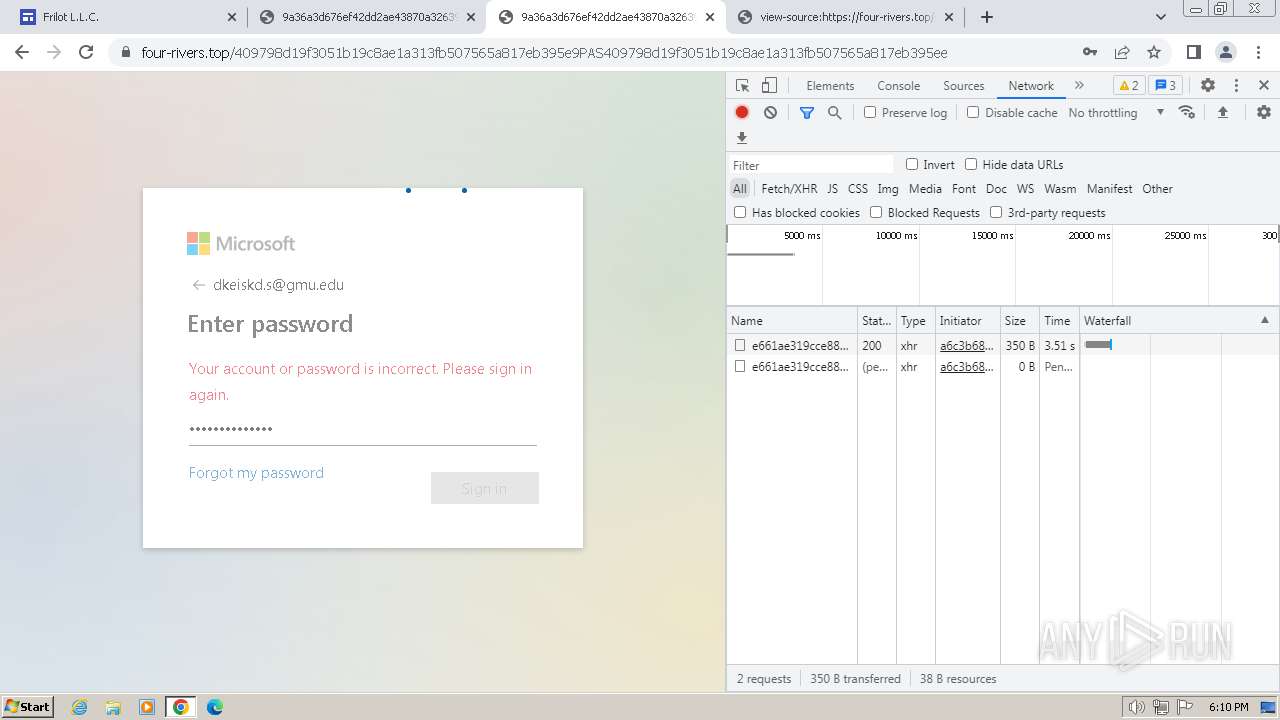This screenshot has width=1280, height=720.
Task: Open initiator link of the pending request
Action: pos(966,367)
